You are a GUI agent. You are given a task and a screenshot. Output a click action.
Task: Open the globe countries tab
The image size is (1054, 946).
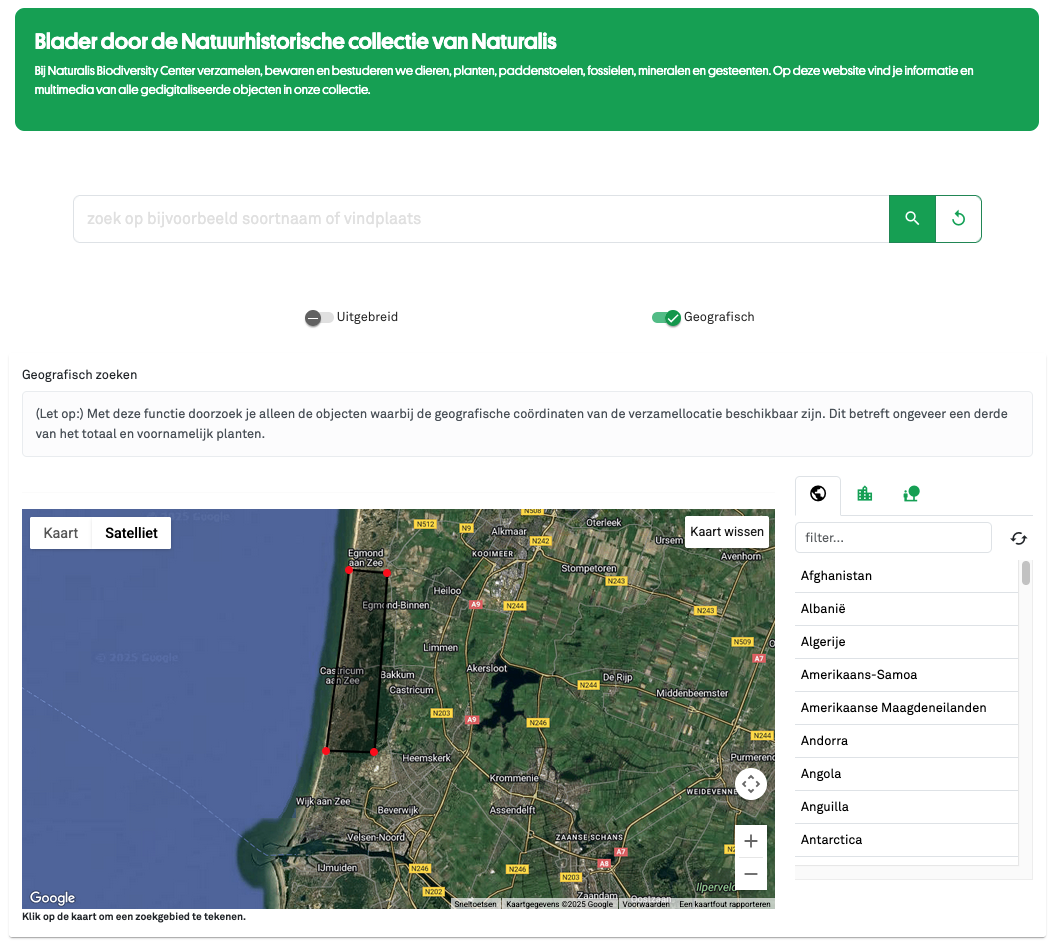818,493
